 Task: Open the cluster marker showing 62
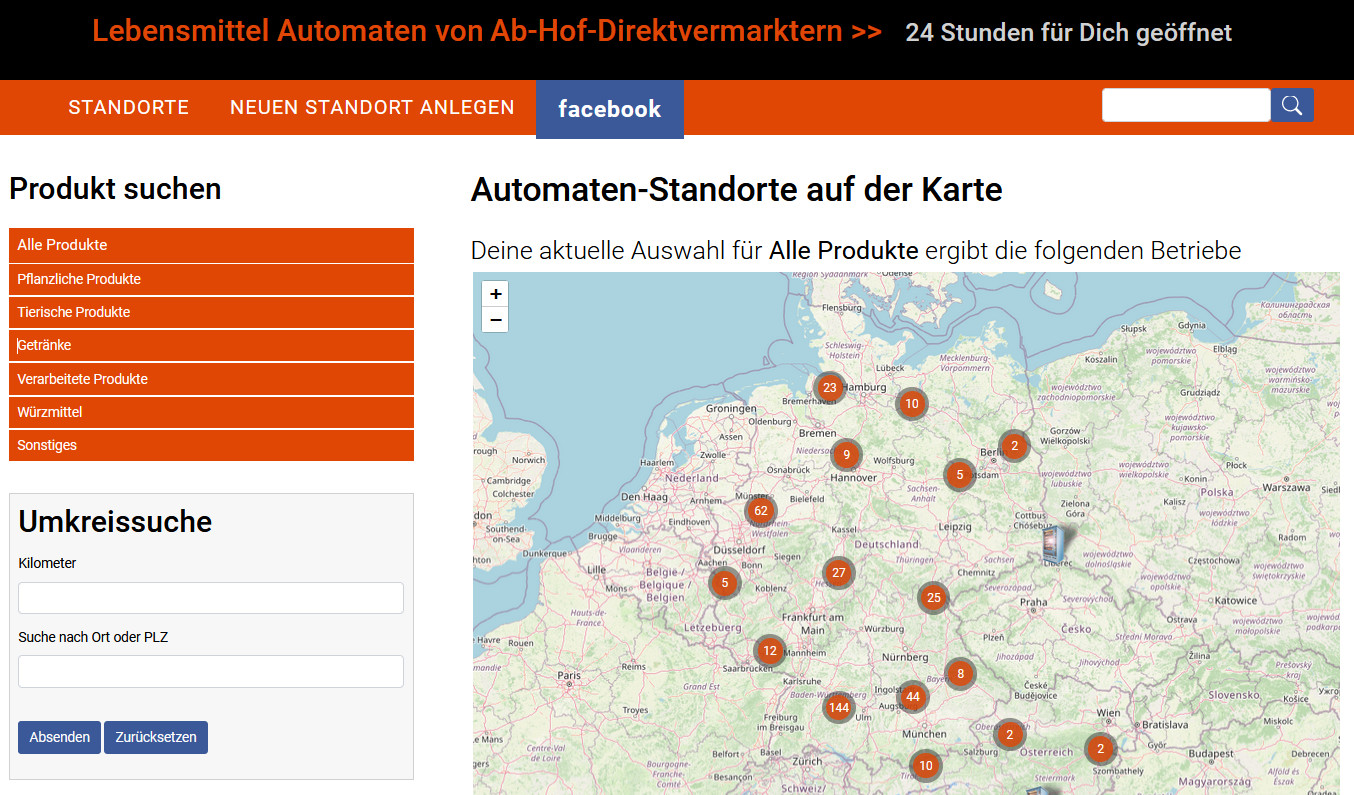pyautogui.click(x=761, y=511)
